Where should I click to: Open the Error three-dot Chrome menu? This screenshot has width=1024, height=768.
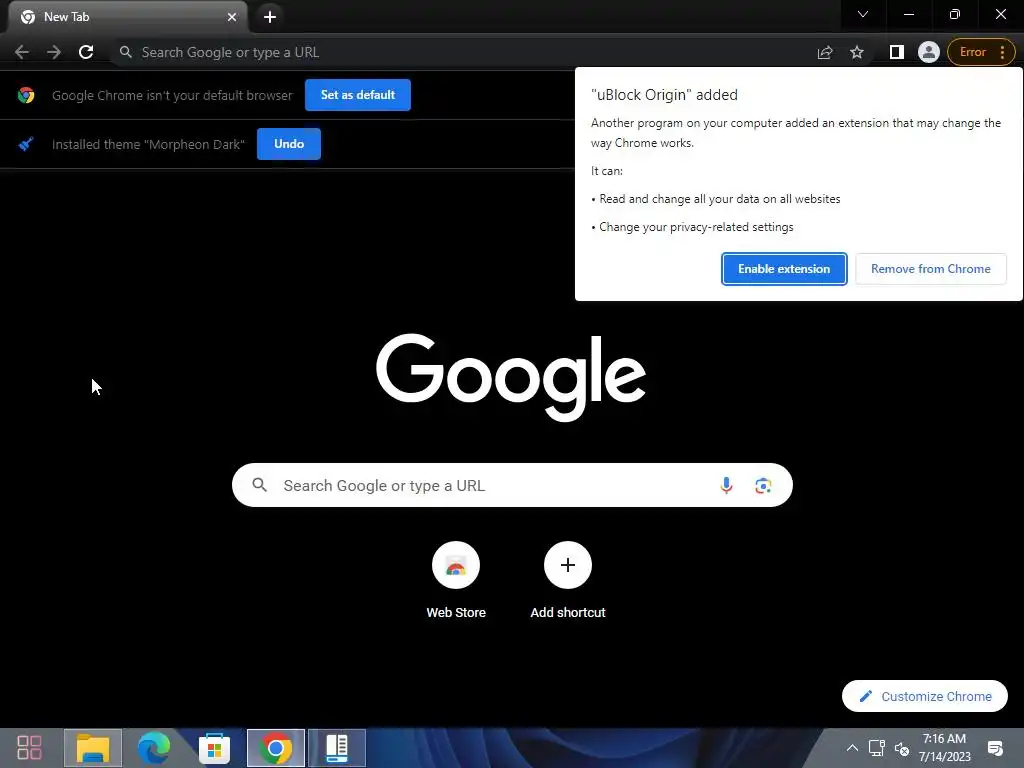[x=981, y=52]
